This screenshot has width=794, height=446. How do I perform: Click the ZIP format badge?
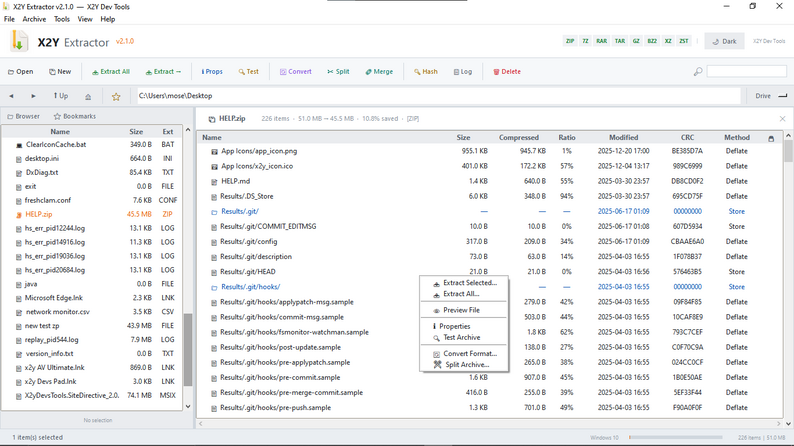point(570,41)
